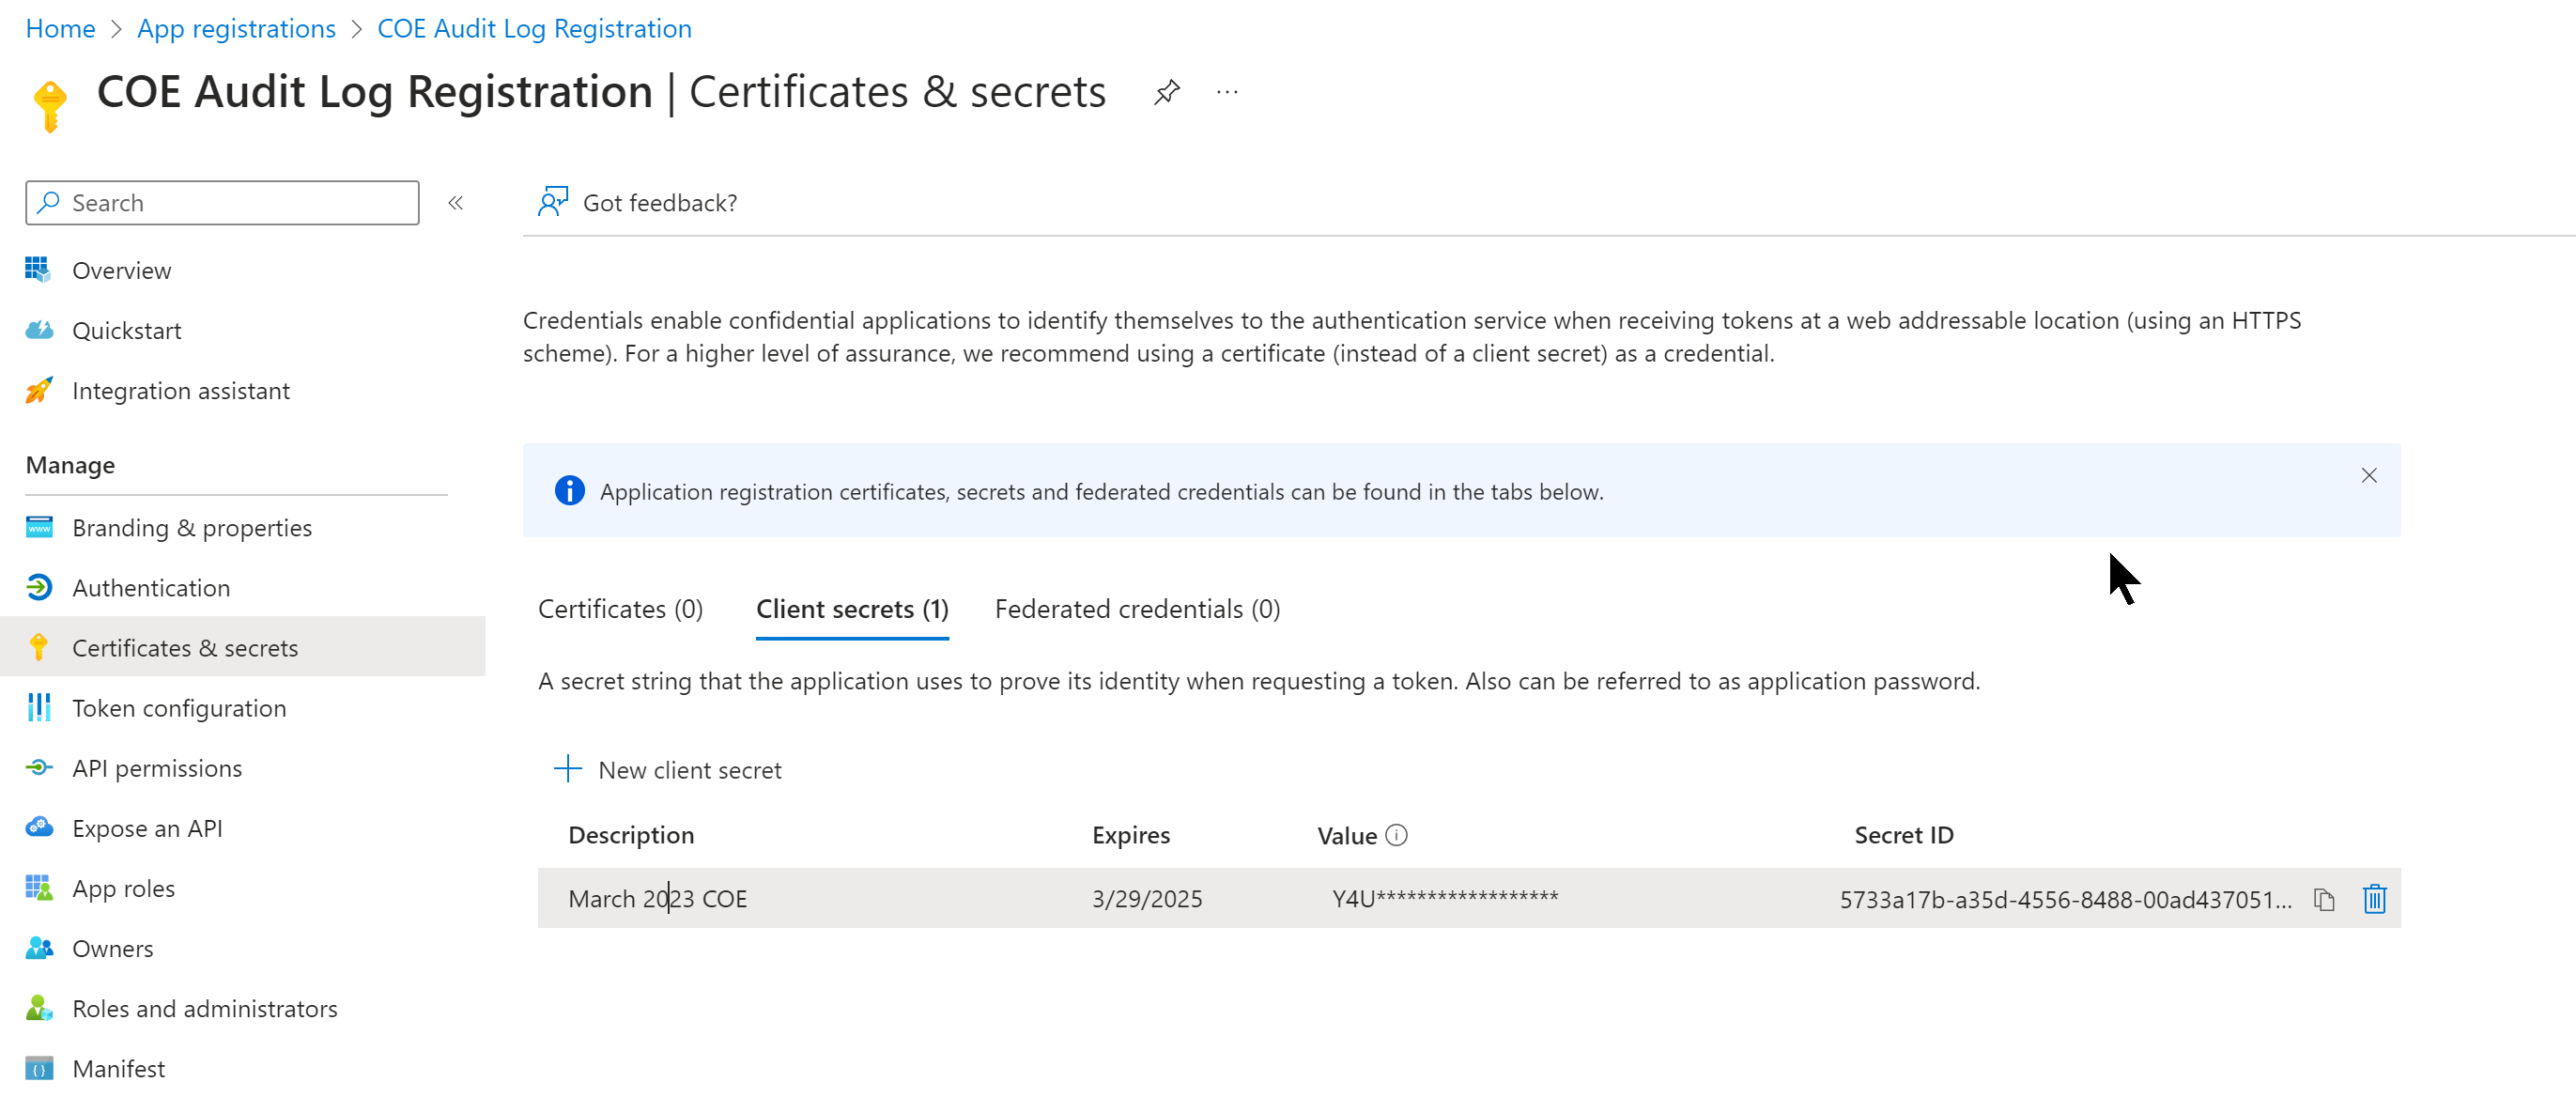Switch to the Certificates tab
Image resolution: width=2576 pixels, height=1113 pixels.
tap(620, 608)
